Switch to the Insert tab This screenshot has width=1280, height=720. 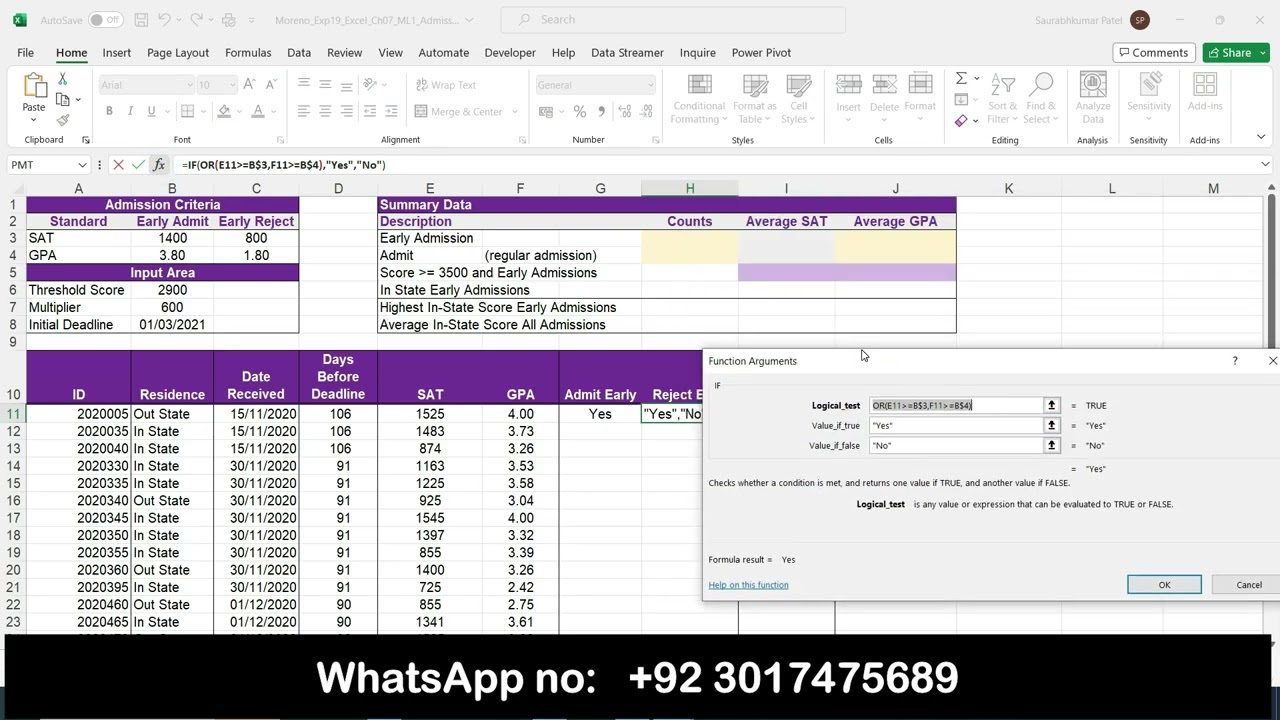[x=116, y=53]
